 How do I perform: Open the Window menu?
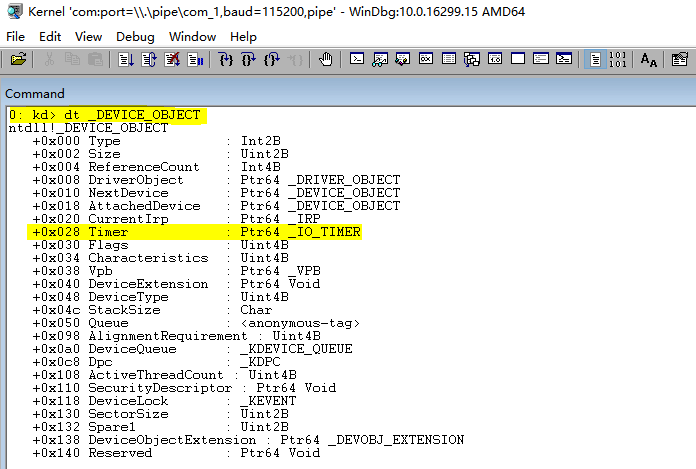point(192,37)
